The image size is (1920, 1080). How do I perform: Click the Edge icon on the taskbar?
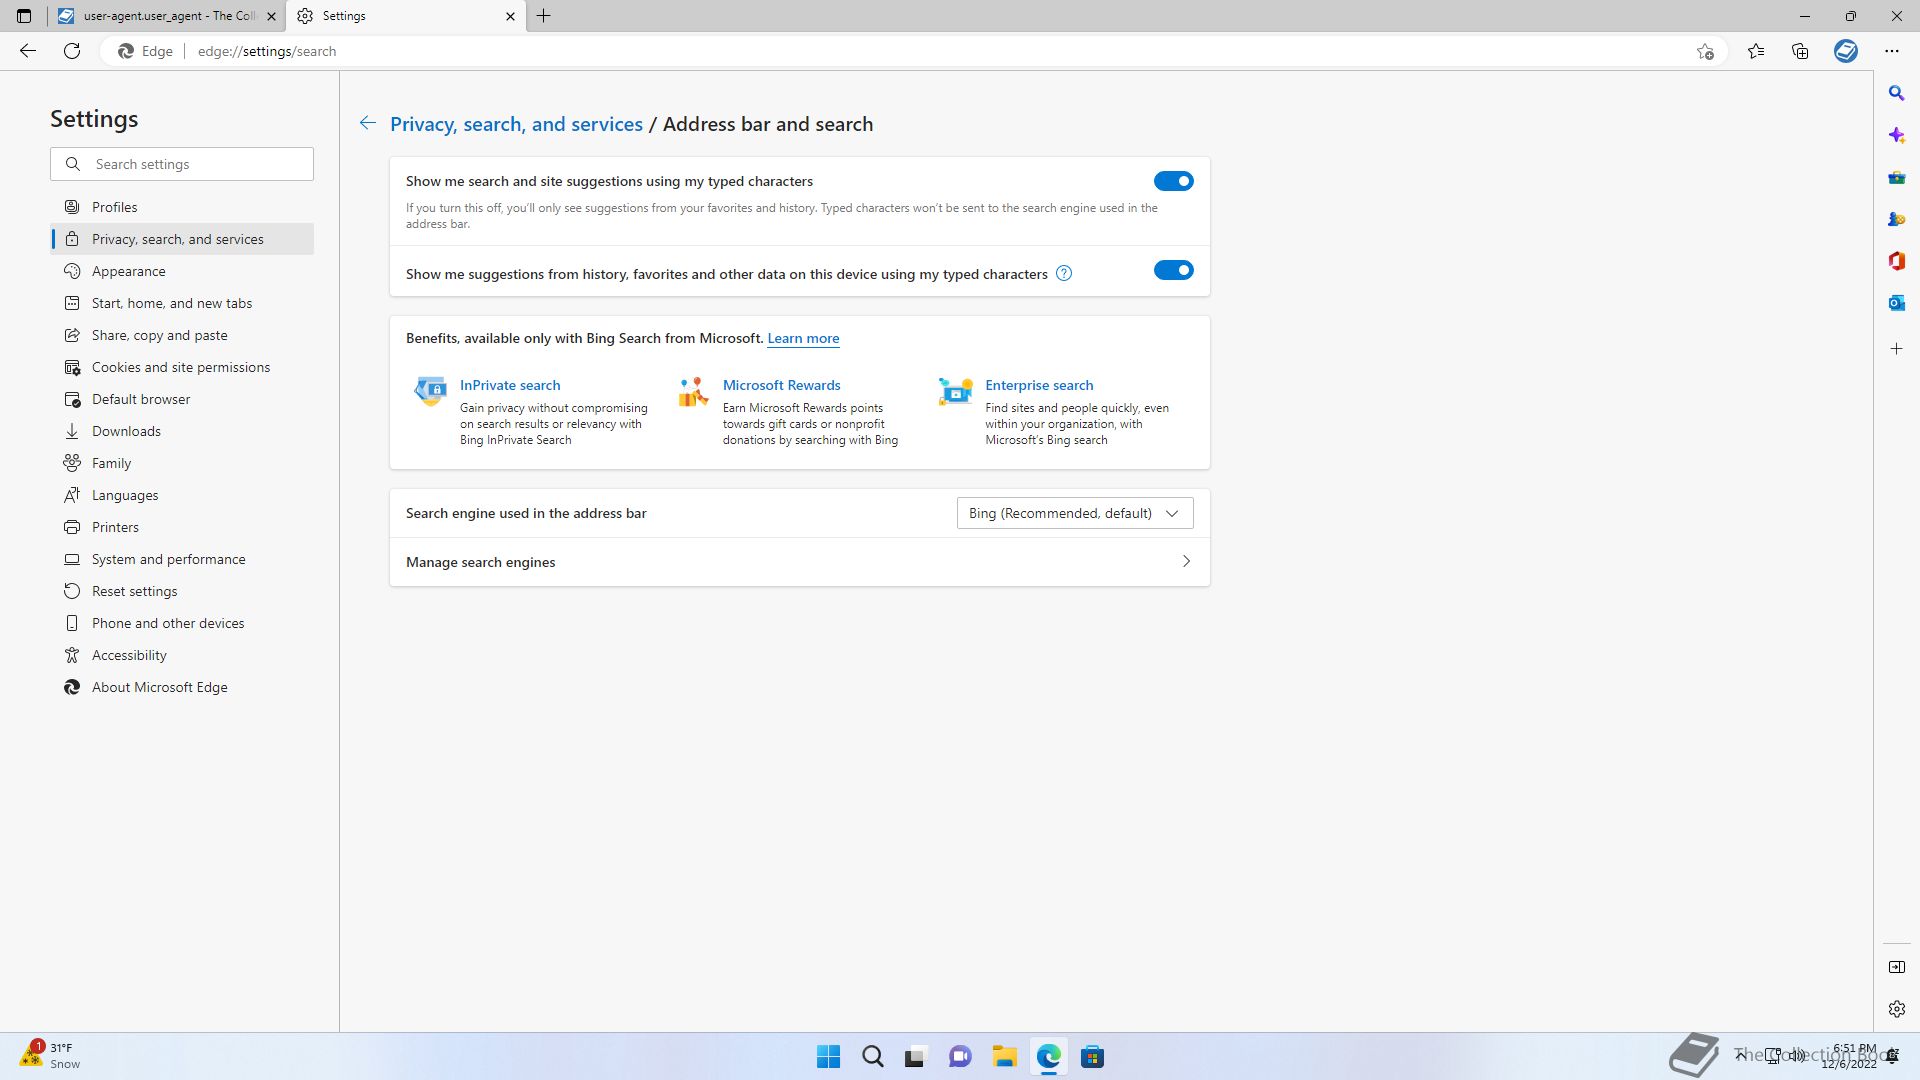[1048, 1056]
